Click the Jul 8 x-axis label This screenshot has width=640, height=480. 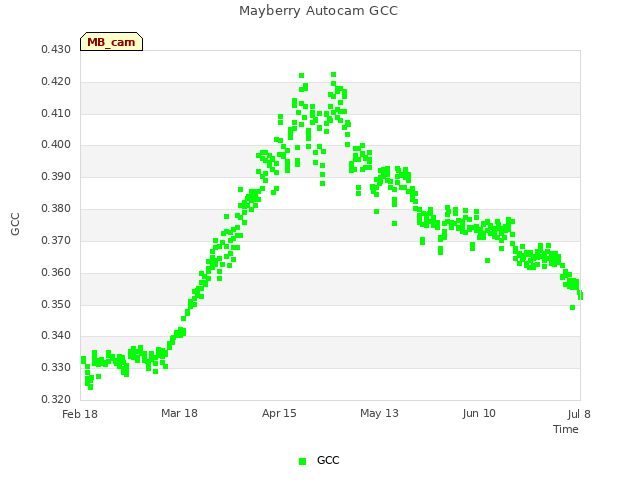tap(579, 414)
